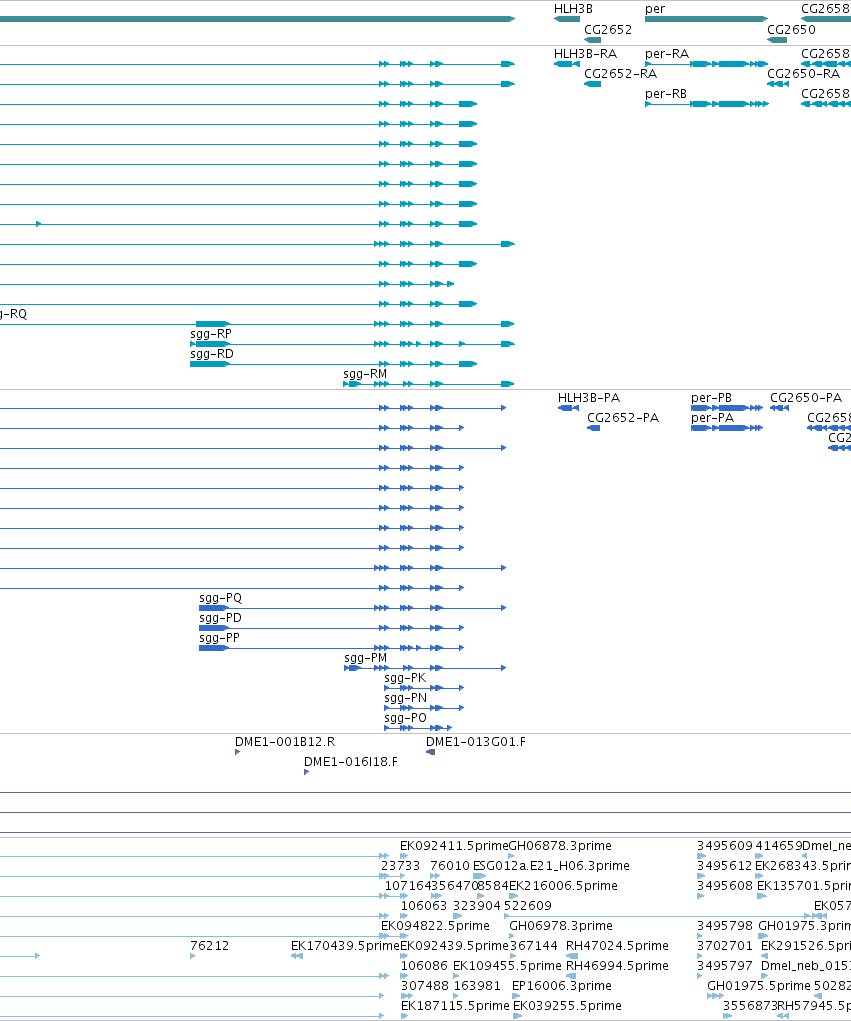
Task: Select the EK187115.5prime EST label
Action: 455,1006
